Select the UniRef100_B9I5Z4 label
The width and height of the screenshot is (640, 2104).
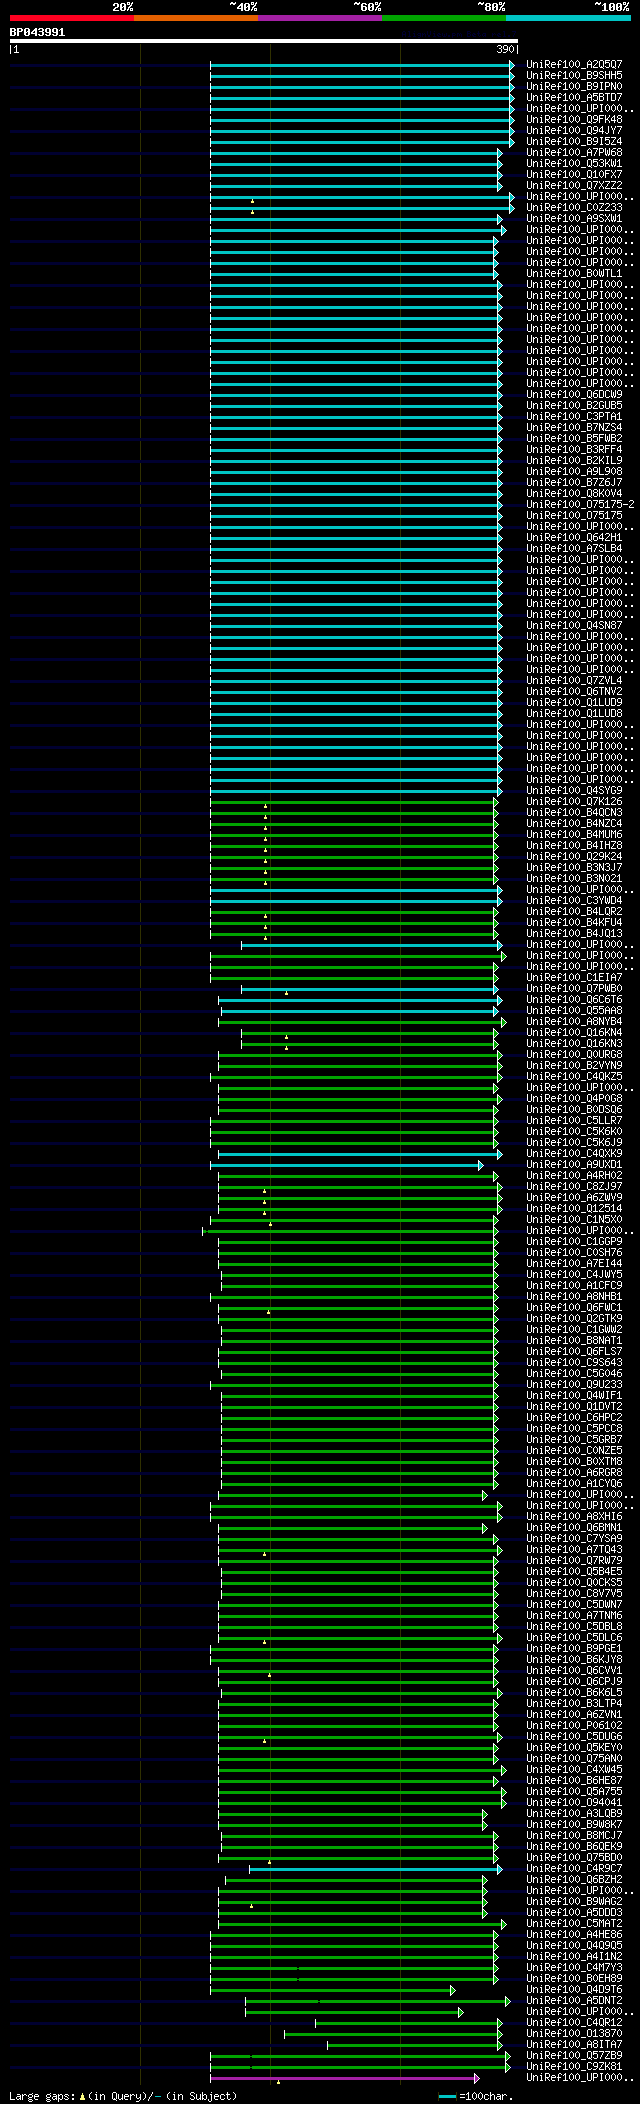click(x=574, y=141)
